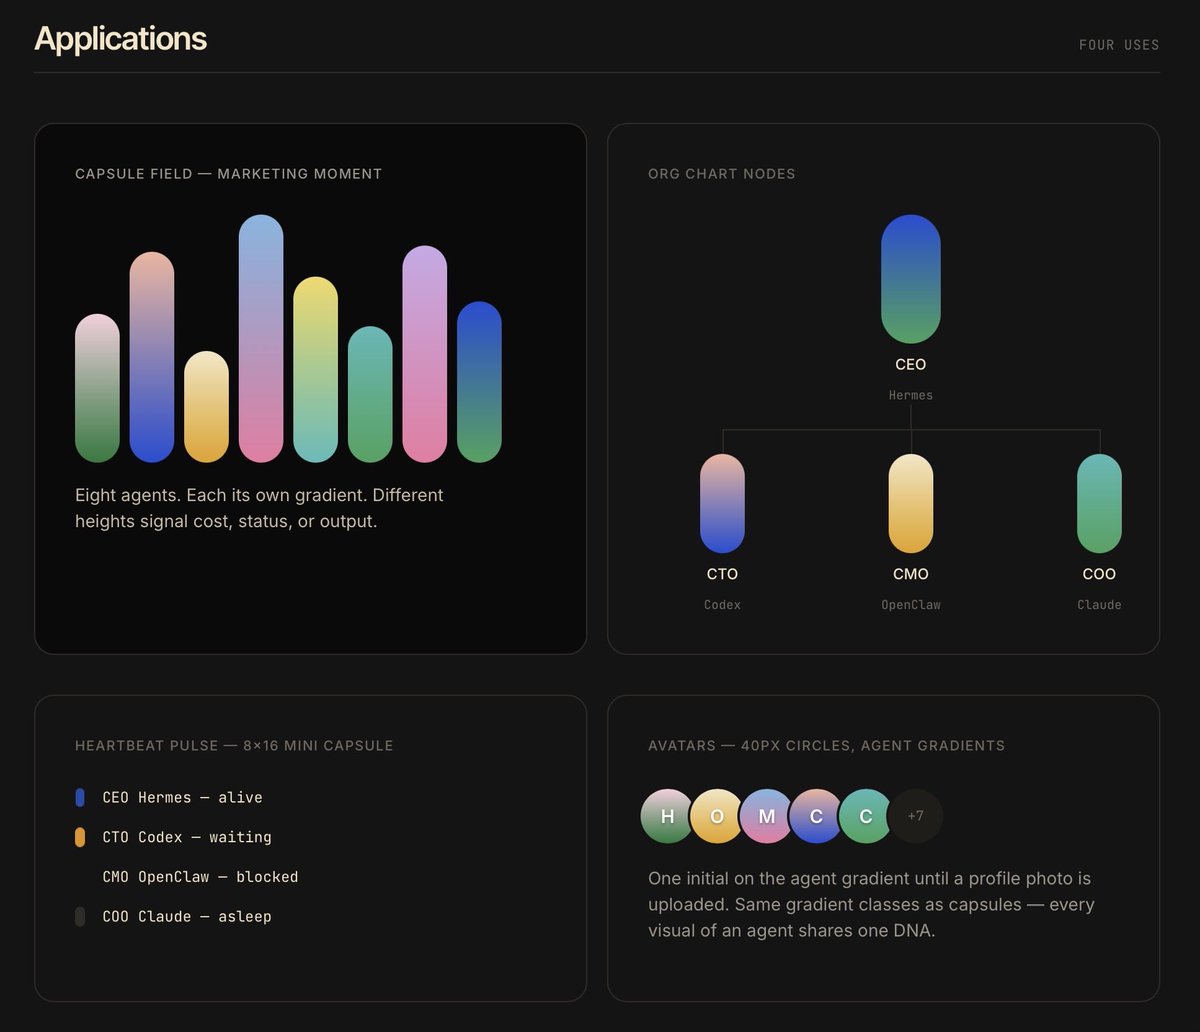Click the 'Applications' page heading
1200x1032 pixels.
point(120,38)
